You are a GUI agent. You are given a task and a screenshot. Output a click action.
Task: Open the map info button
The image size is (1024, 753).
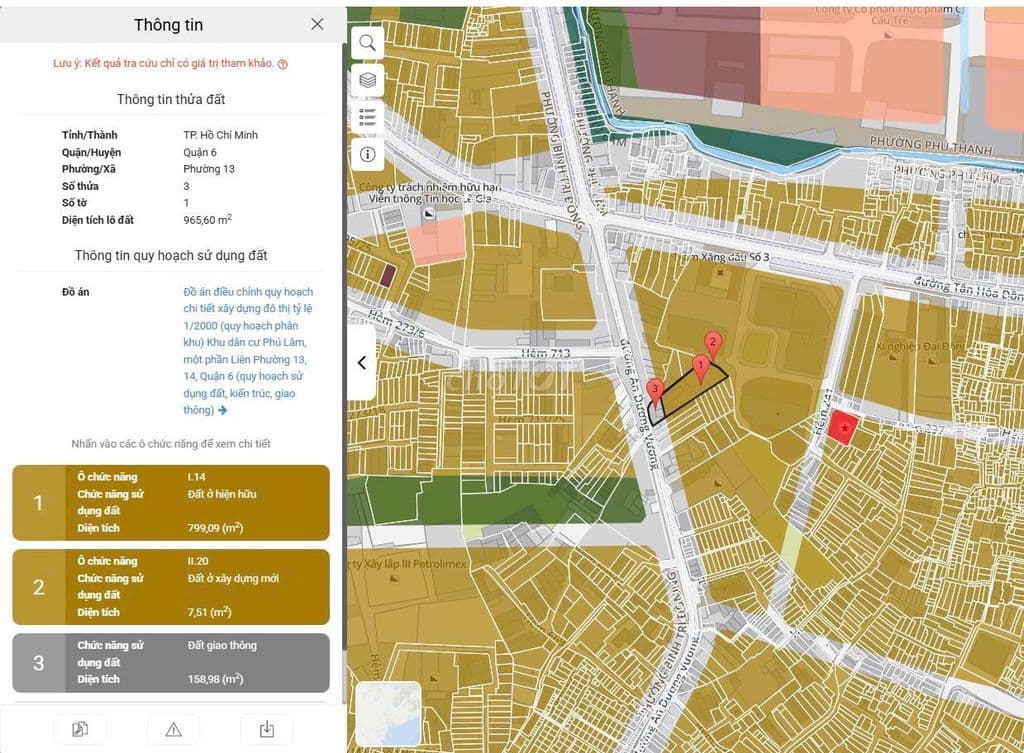click(x=368, y=154)
